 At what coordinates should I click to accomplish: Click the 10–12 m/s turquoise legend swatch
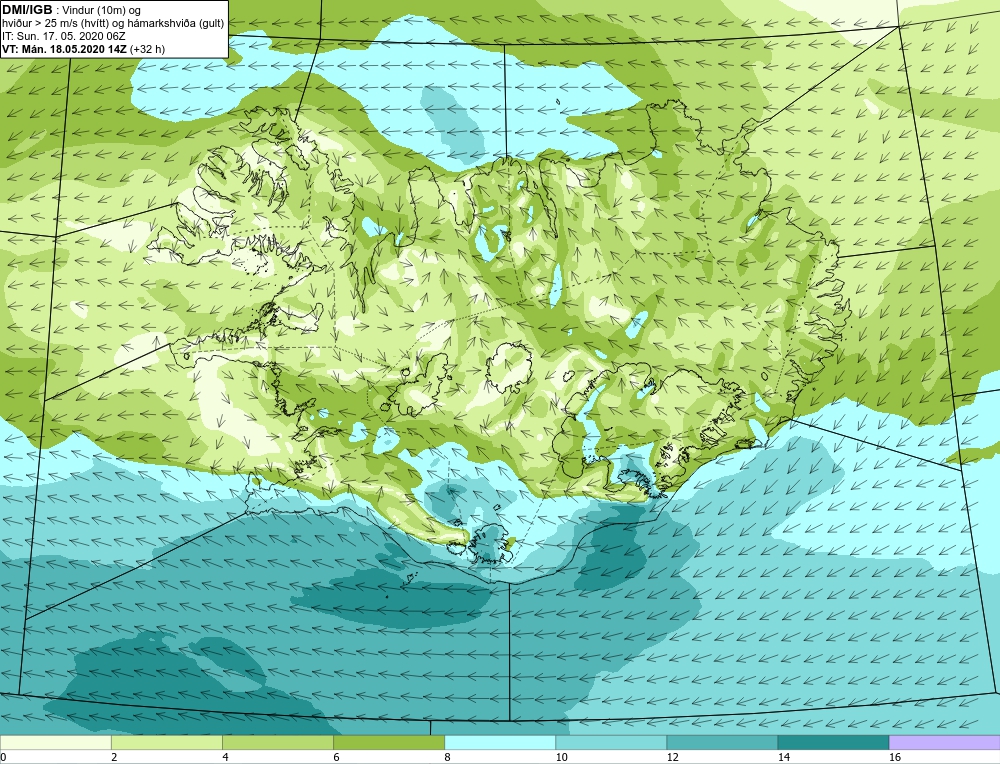pos(610,742)
